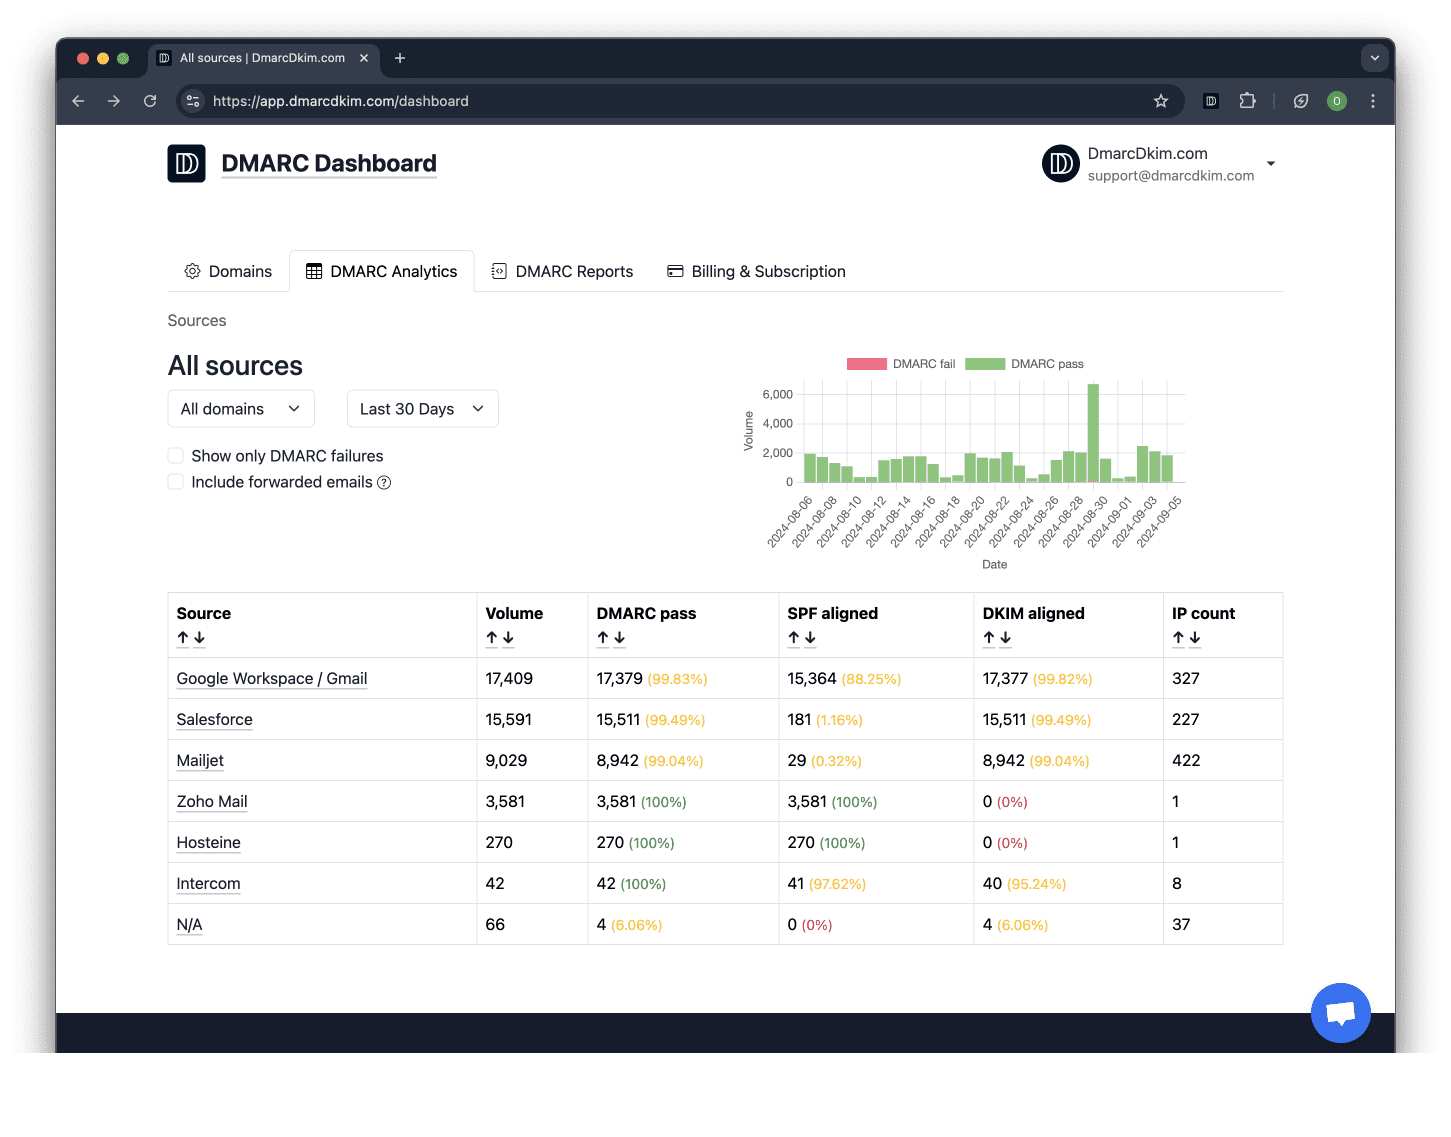Image resolution: width=1451 pixels, height=1137 pixels.
Task: Open the All domains dropdown
Action: (x=241, y=409)
